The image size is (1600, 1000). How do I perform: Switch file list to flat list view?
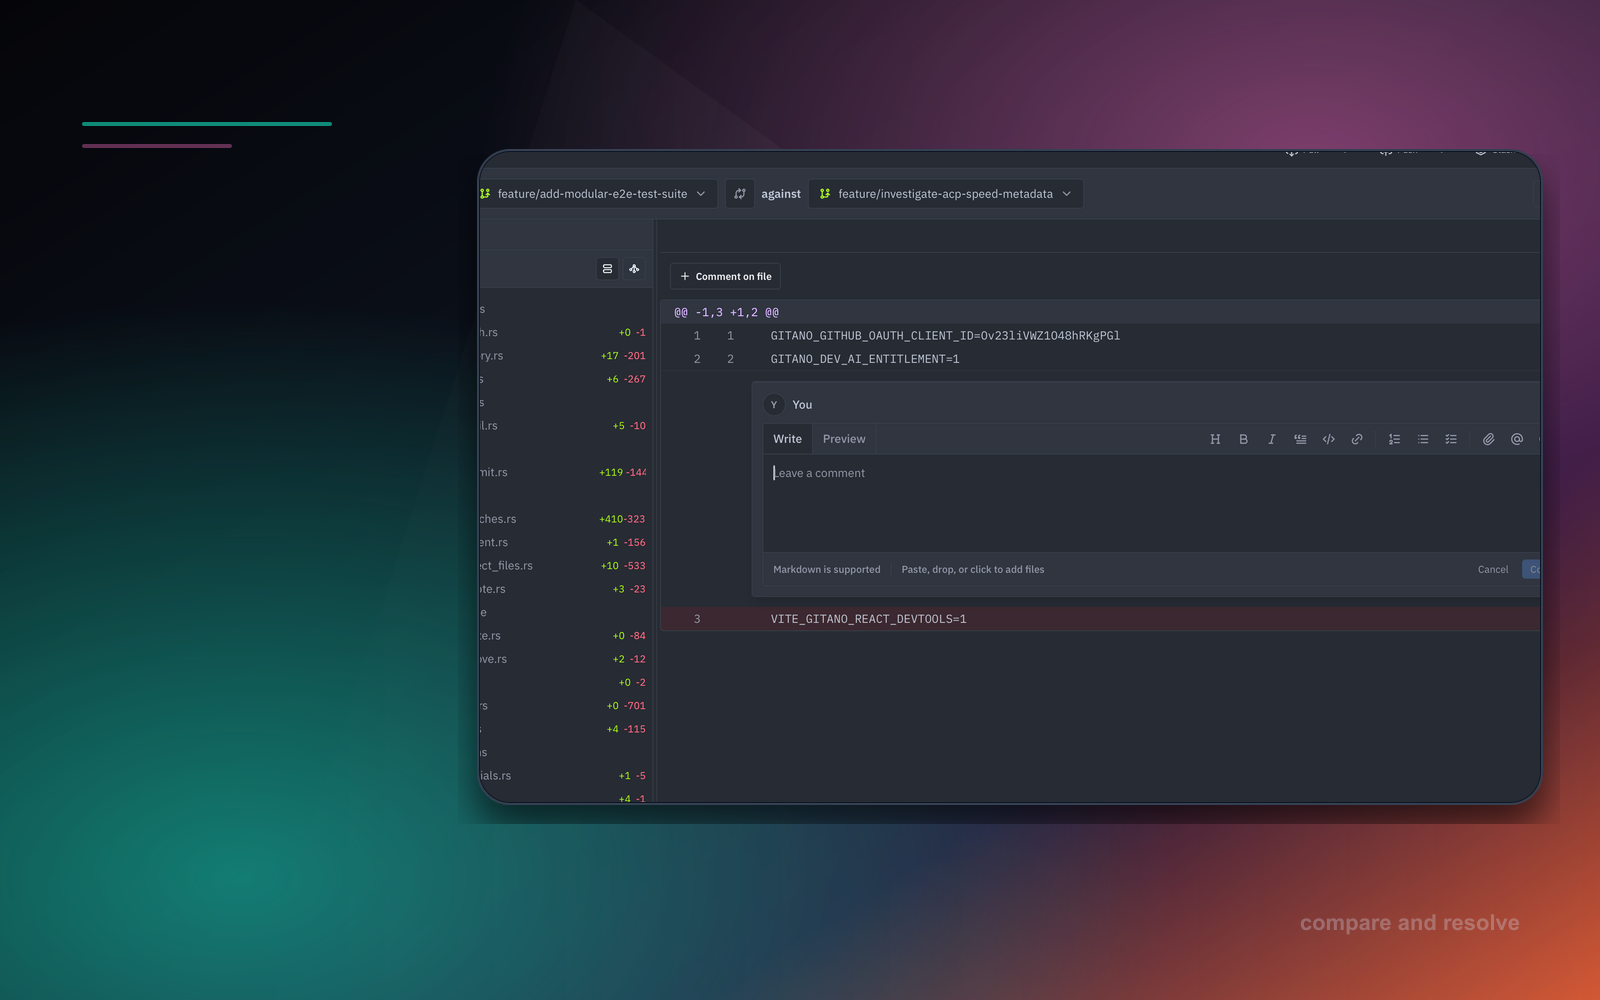pos(607,269)
